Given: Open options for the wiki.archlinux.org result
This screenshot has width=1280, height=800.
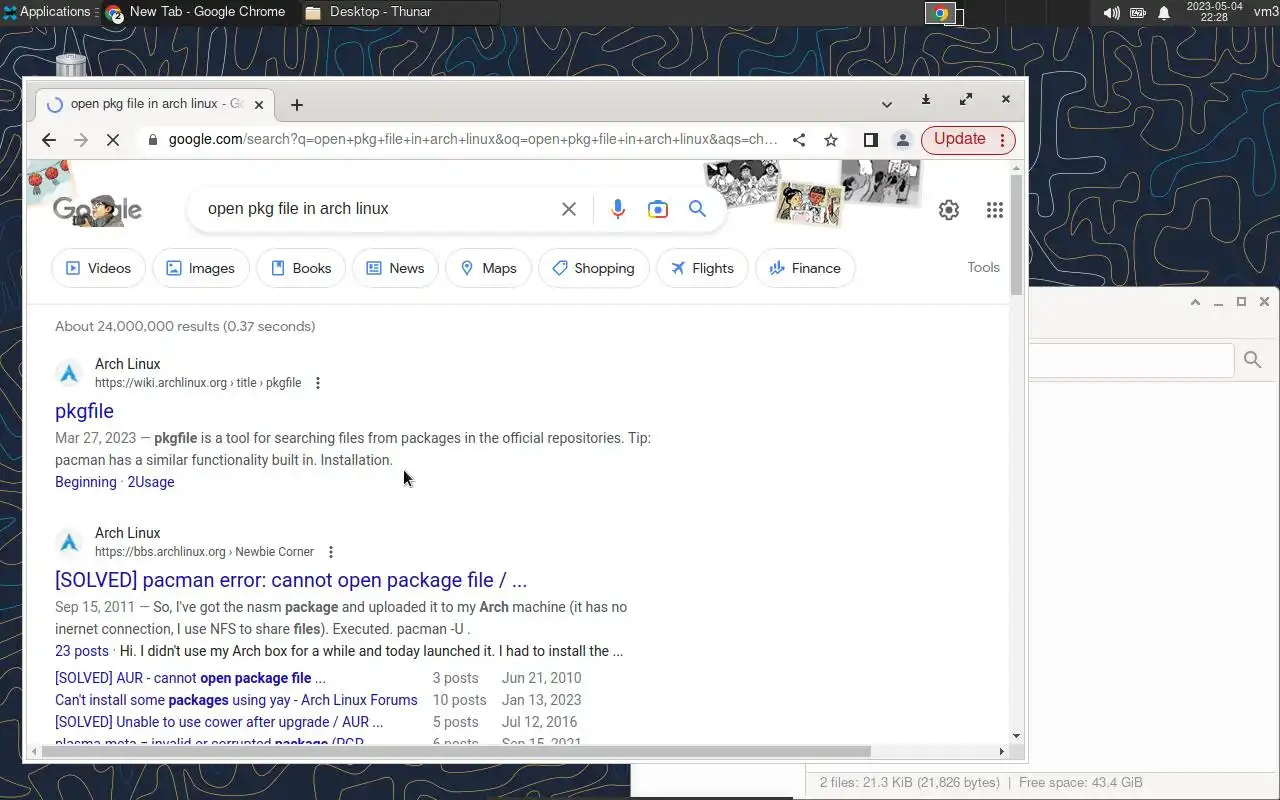Looking at the screenshot, I should pyautogui.click(x=318, y=383).
